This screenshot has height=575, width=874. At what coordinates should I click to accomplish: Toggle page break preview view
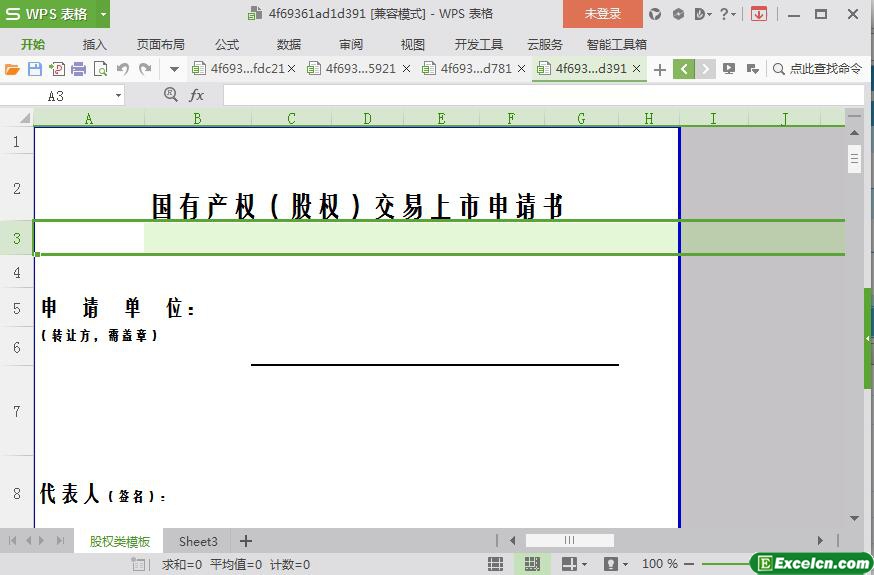(532, 564)
